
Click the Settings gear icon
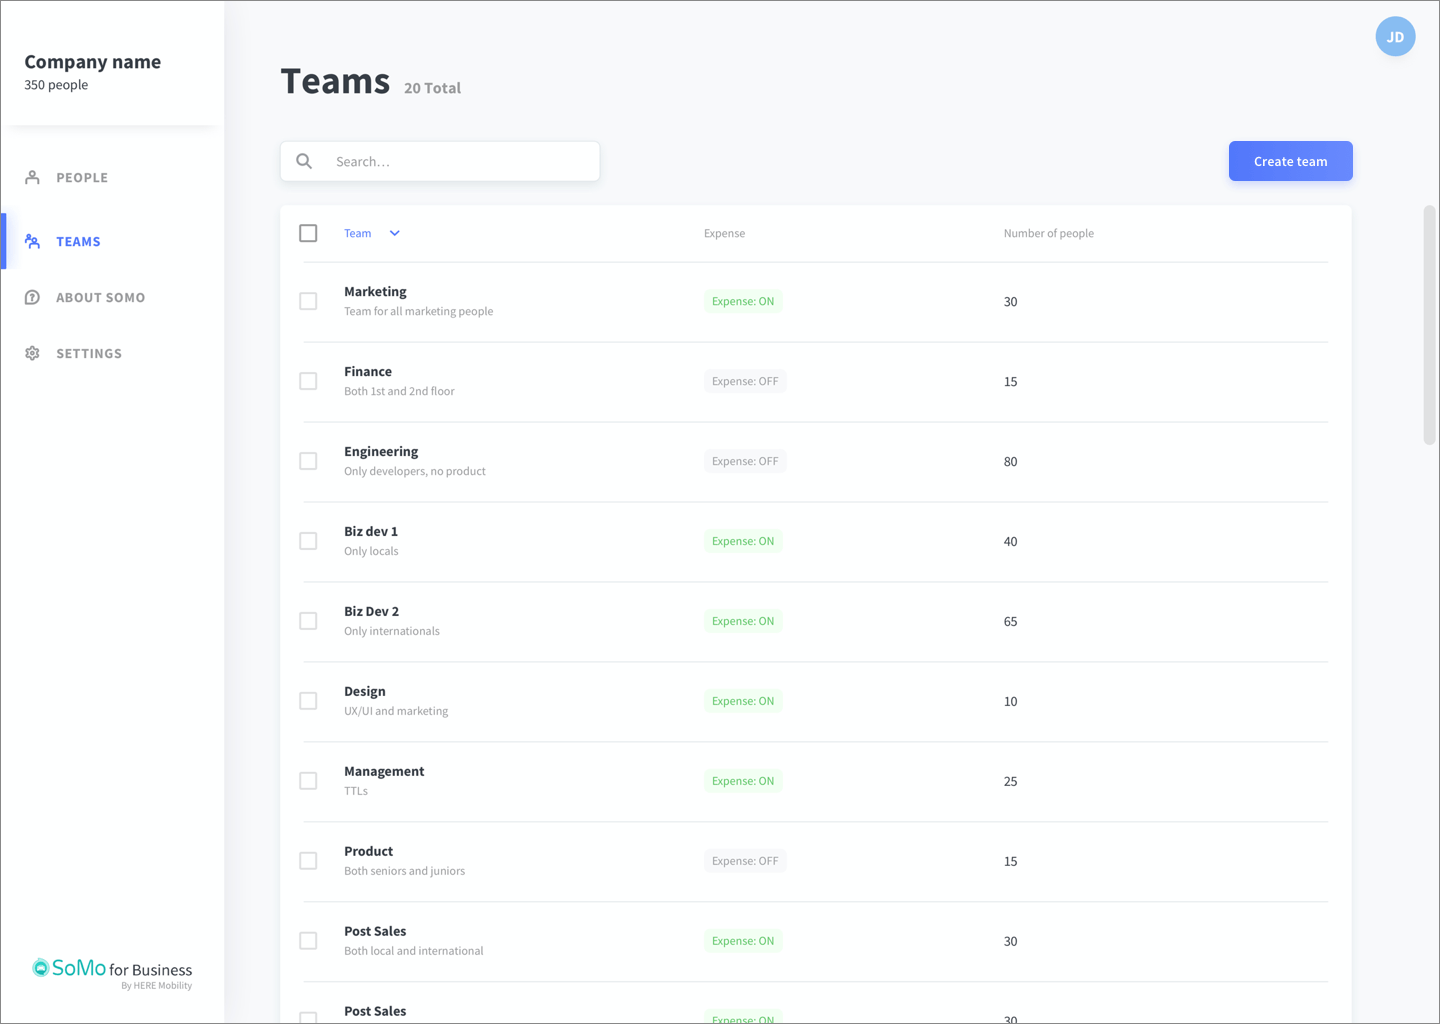[x=32, y=353]
